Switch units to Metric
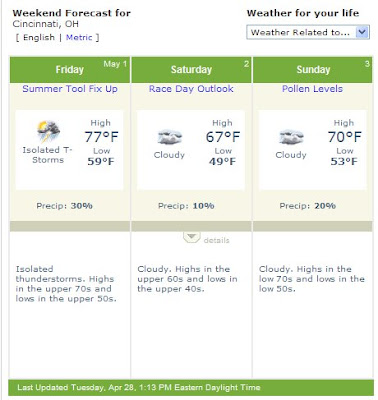The width and height of the screenshot is (378, 400). (x=79, y=37)
